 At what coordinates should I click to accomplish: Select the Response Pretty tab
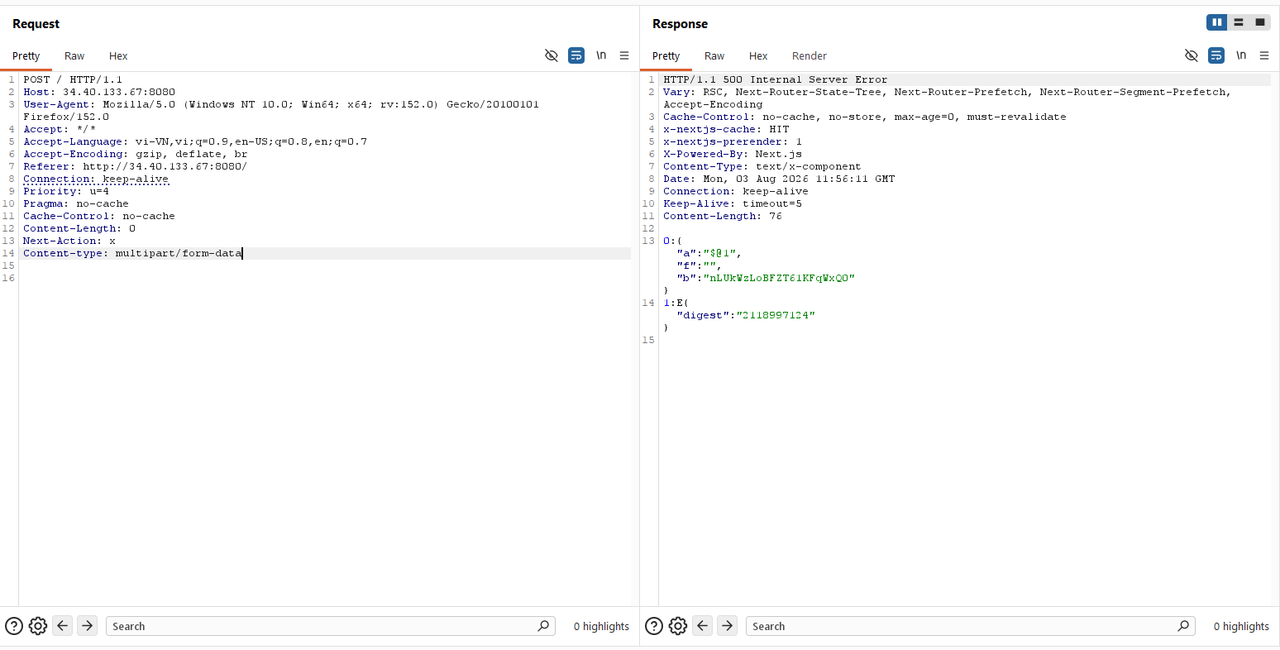[666, 56]
